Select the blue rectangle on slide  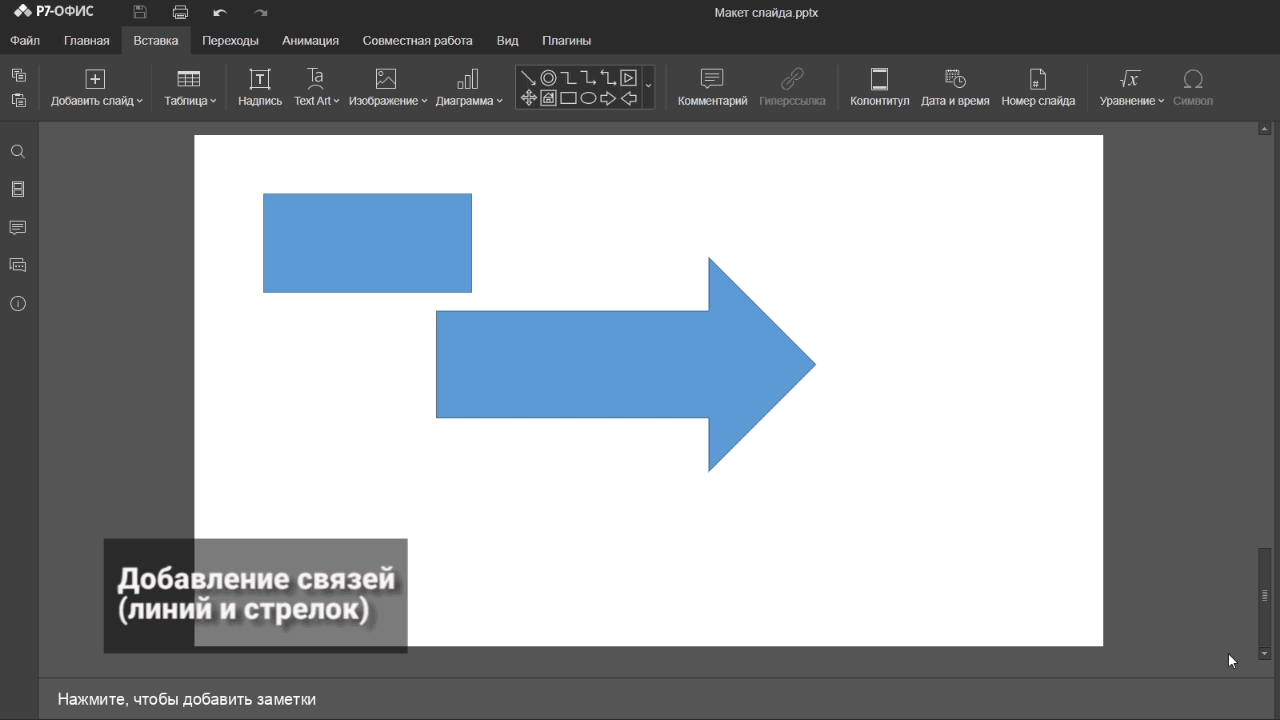(x=367, y=243)
